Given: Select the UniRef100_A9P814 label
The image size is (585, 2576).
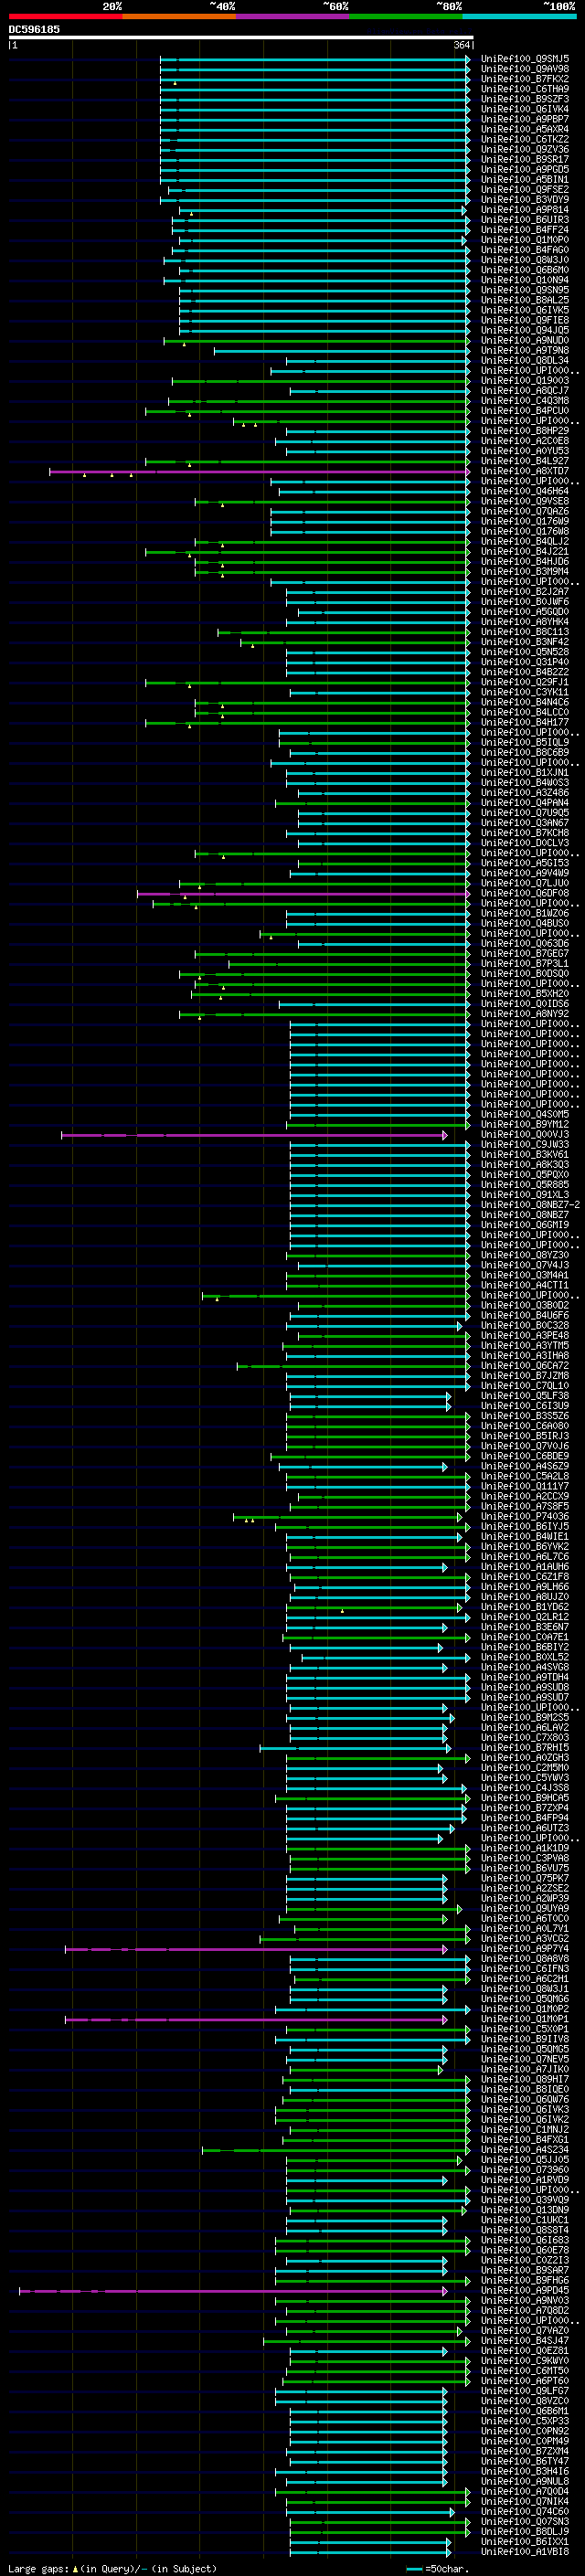Looking at the screenshot, I should click(x=525, y=209).
